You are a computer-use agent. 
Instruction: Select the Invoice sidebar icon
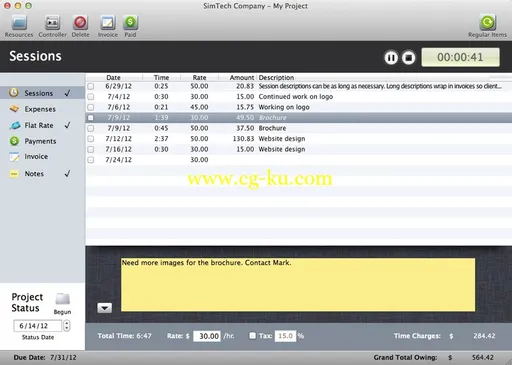point(14,157)
